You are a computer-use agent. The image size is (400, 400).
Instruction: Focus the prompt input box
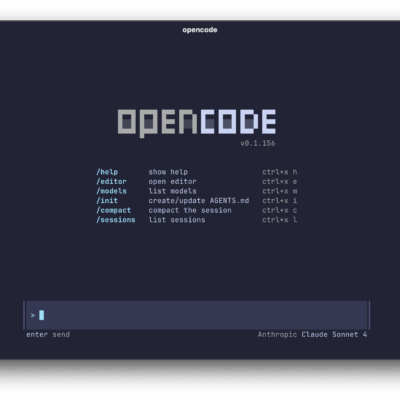[197, 315]
